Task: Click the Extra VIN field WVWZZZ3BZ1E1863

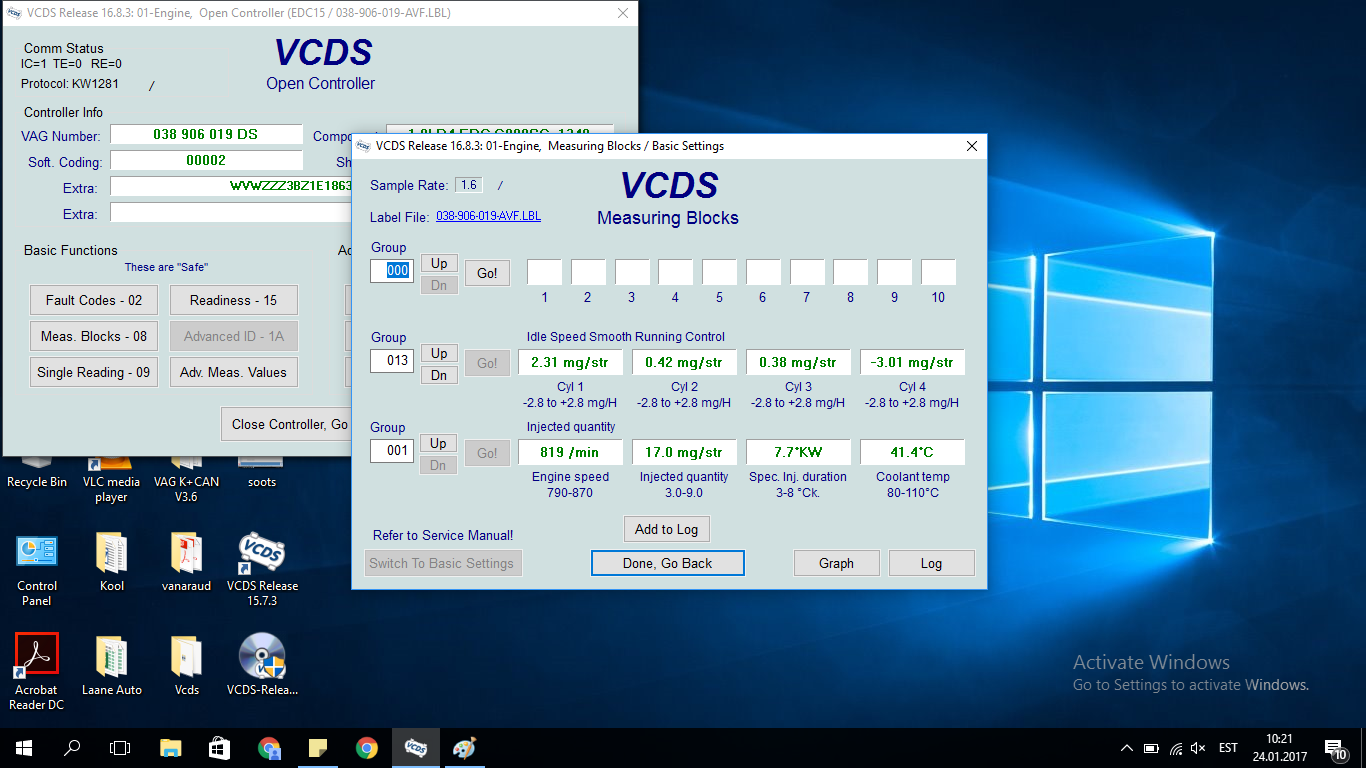Action: pos(231,186)
